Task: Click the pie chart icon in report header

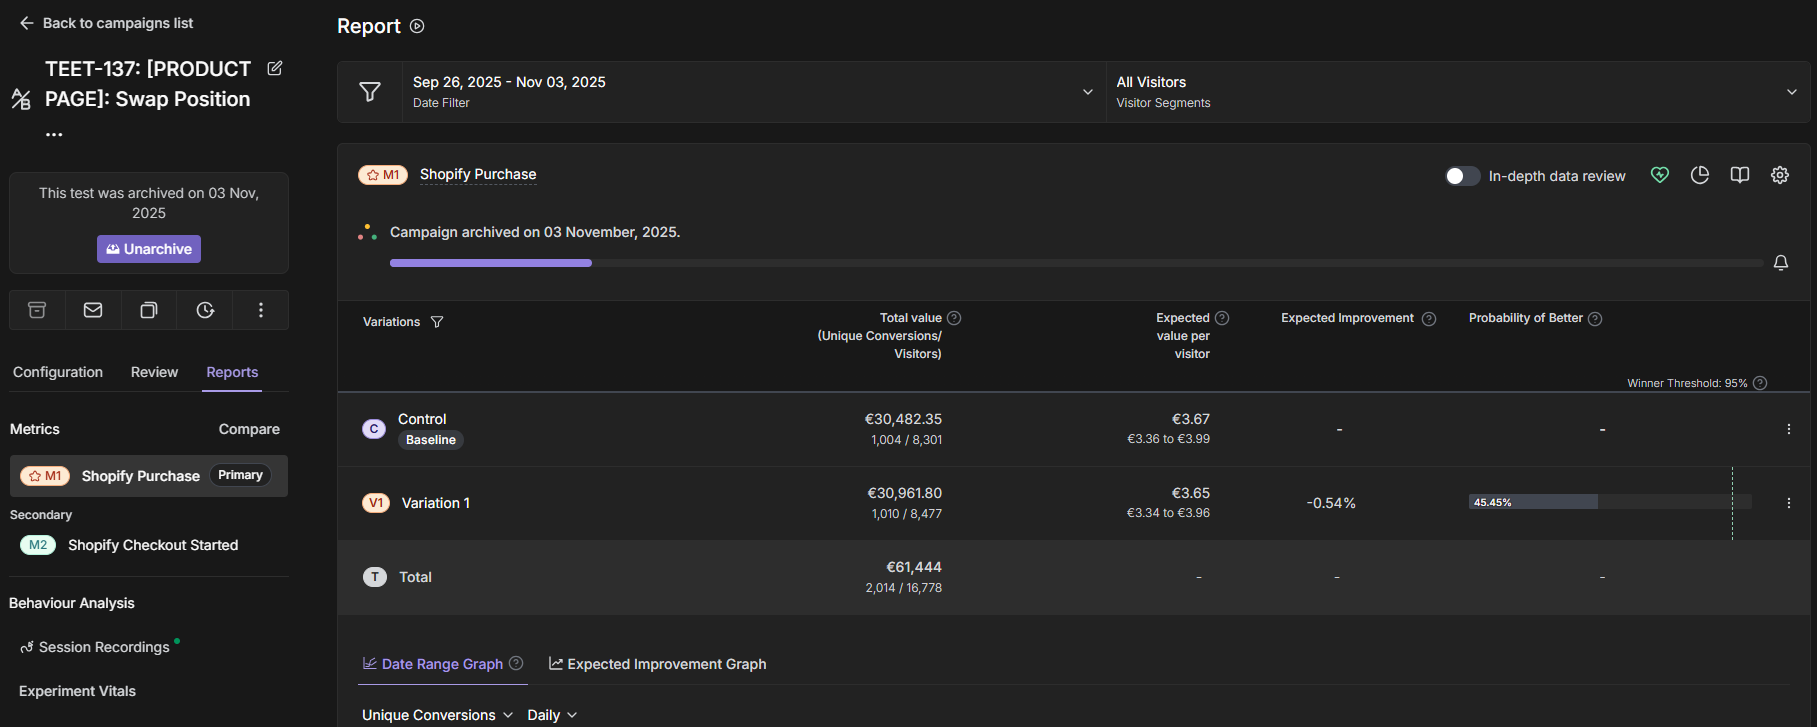Action: (x=1700, y=175)
